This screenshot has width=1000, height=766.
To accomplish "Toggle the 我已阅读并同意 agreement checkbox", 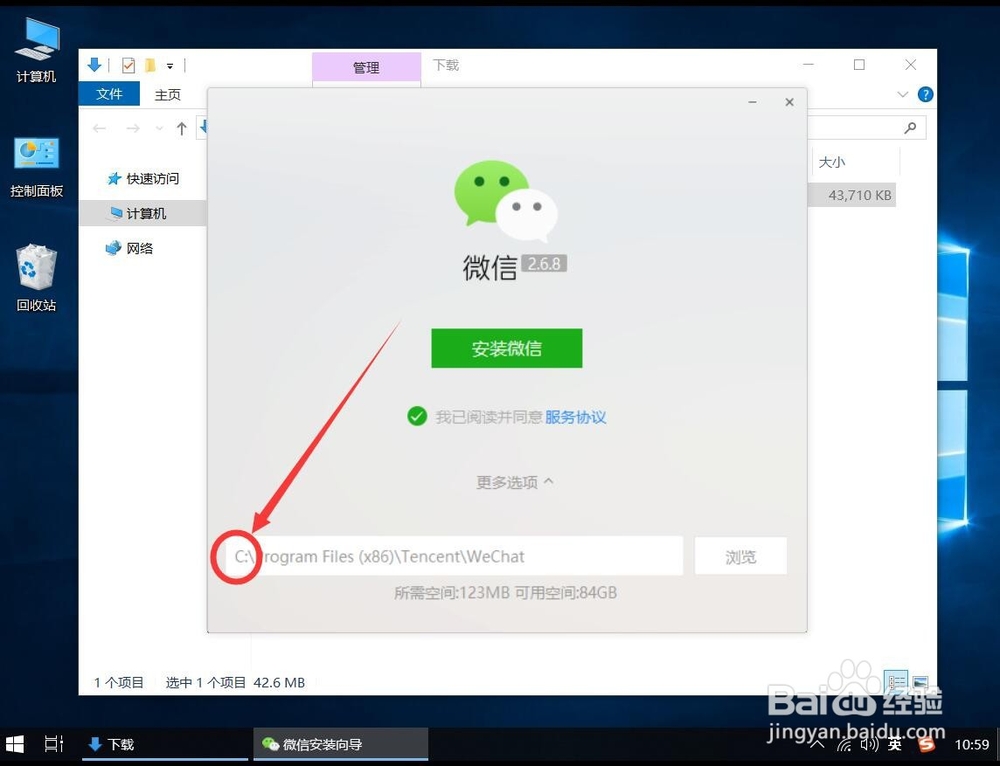I will pos(417,416).
